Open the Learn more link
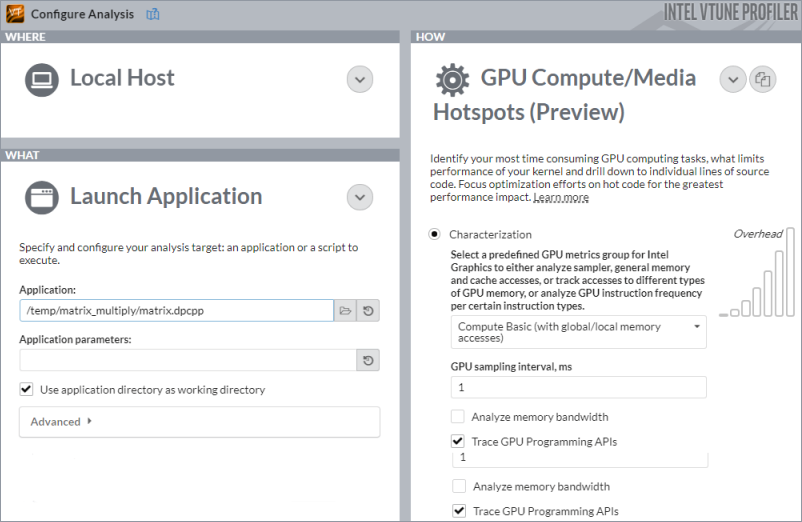This screenshot has width=802, height=522. click(561, 198)
